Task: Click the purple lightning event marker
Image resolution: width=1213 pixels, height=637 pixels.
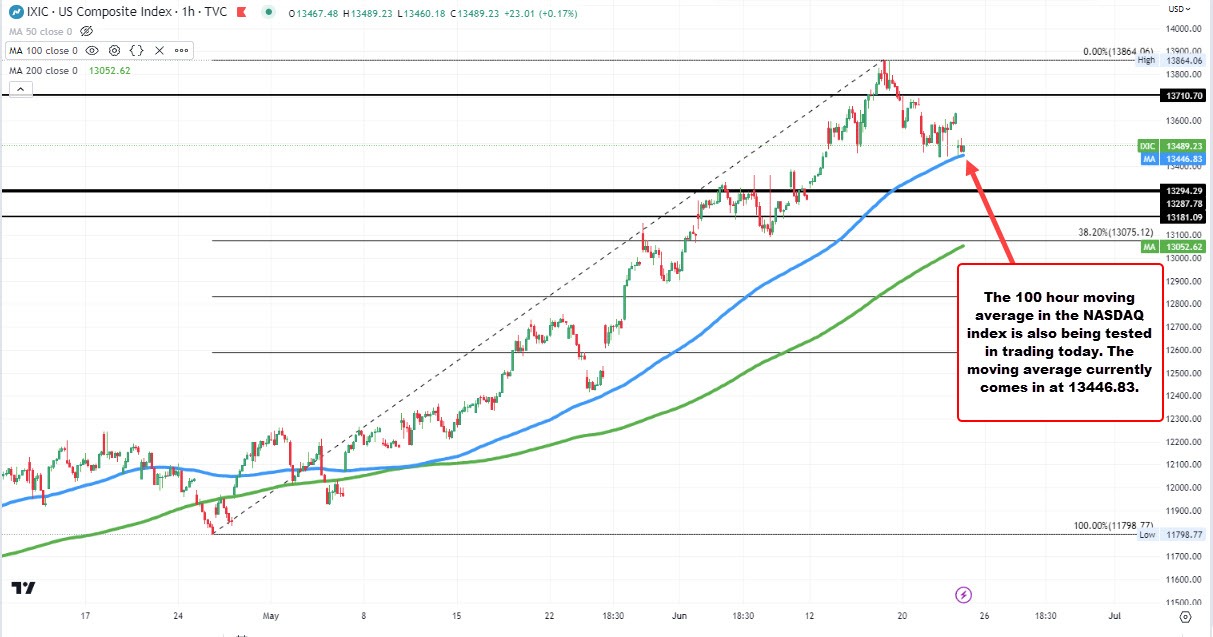Action: pyautogui.click(x=964, y=595)
